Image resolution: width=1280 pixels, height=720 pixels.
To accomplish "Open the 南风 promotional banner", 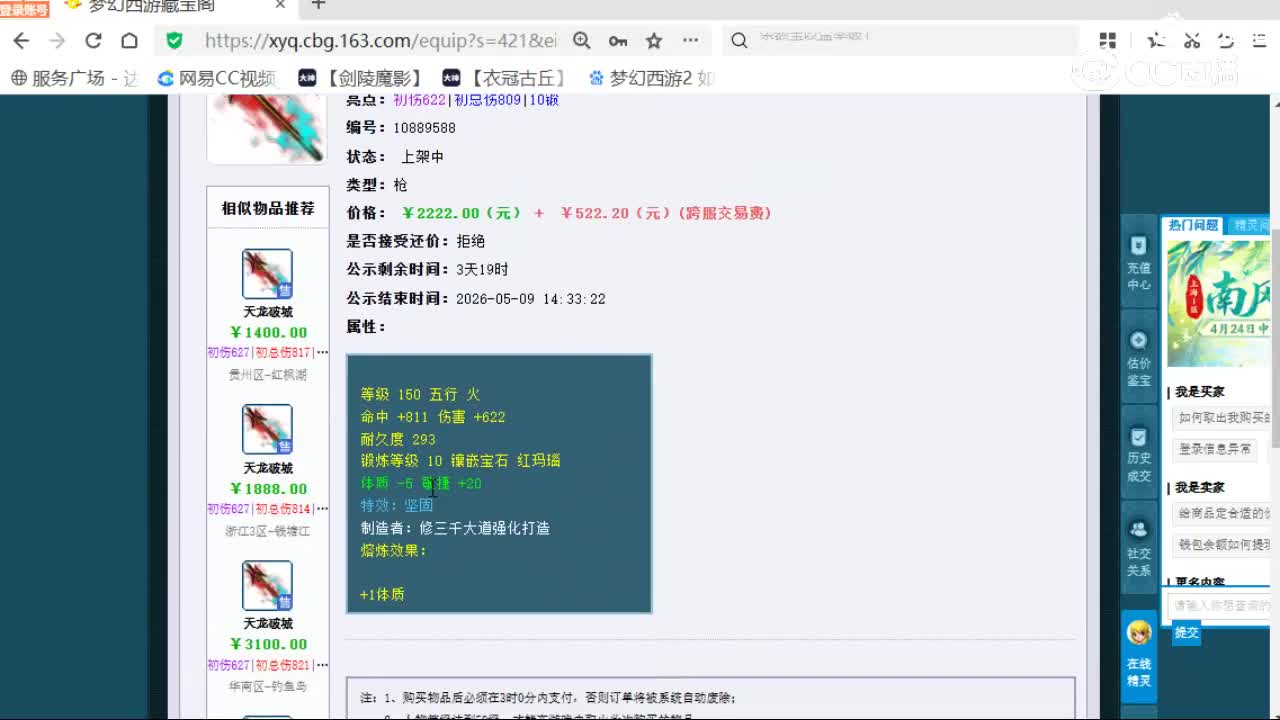I will tap(1218, 304).
